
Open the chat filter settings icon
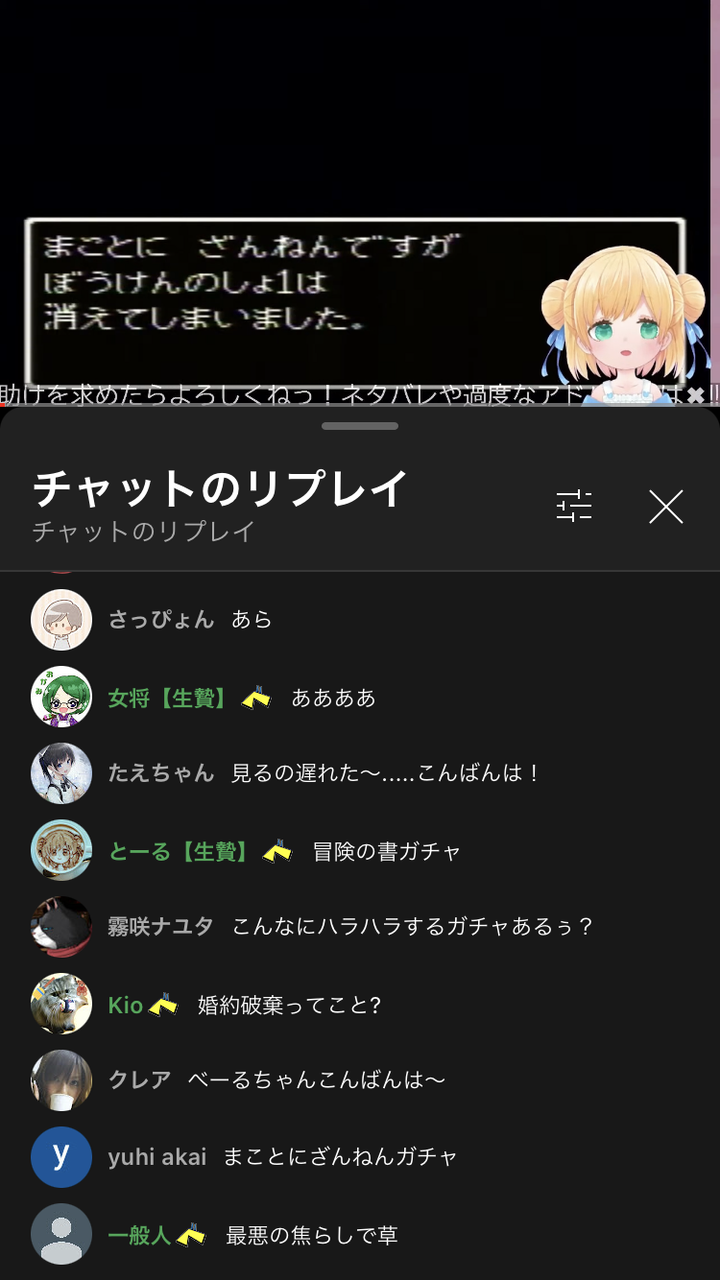coord(574,506)
